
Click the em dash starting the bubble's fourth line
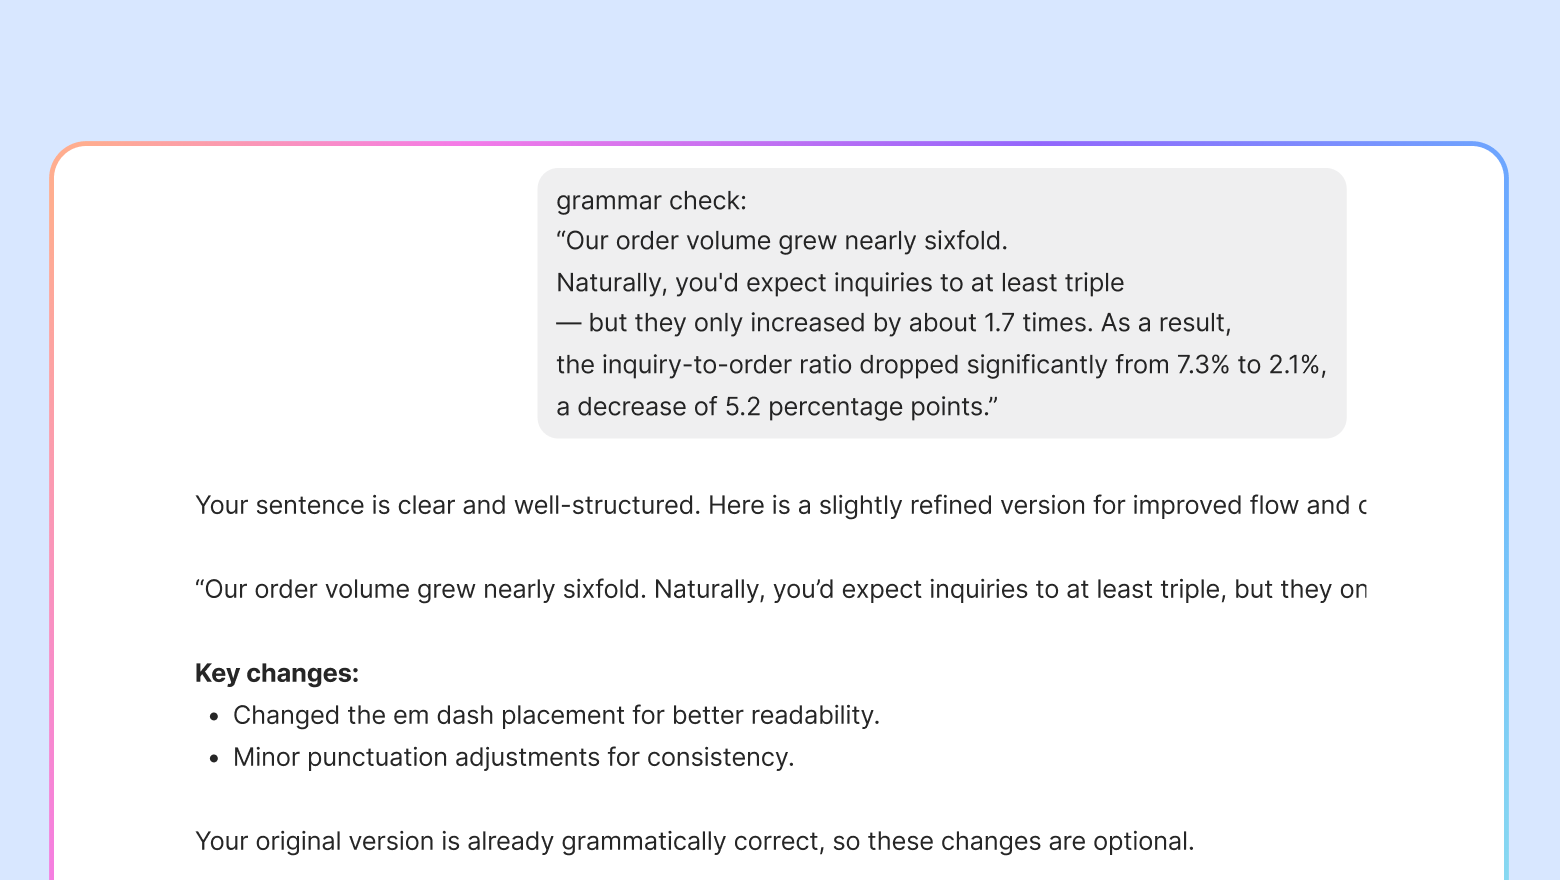(x=568, y=323)
